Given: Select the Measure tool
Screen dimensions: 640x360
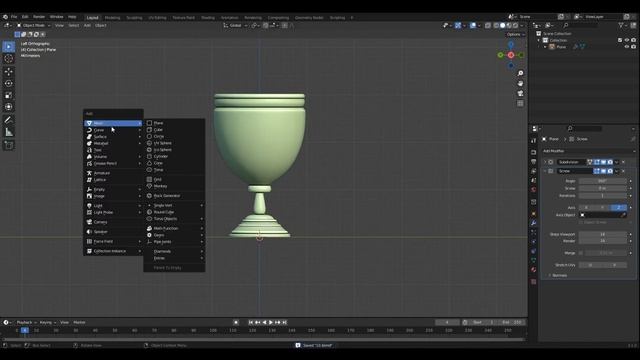Looking at the screenshot, I should point(9,132).
